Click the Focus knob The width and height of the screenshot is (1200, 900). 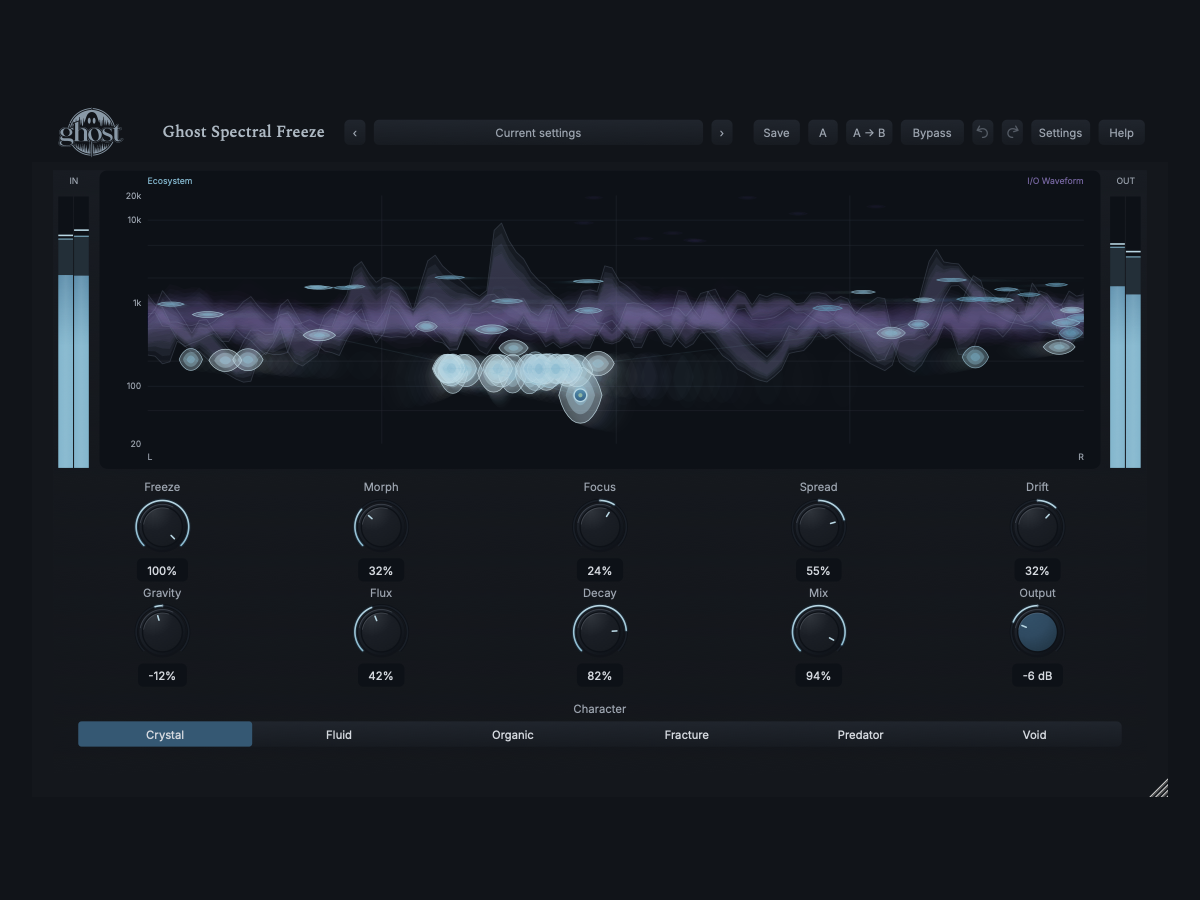pos(599,526)
